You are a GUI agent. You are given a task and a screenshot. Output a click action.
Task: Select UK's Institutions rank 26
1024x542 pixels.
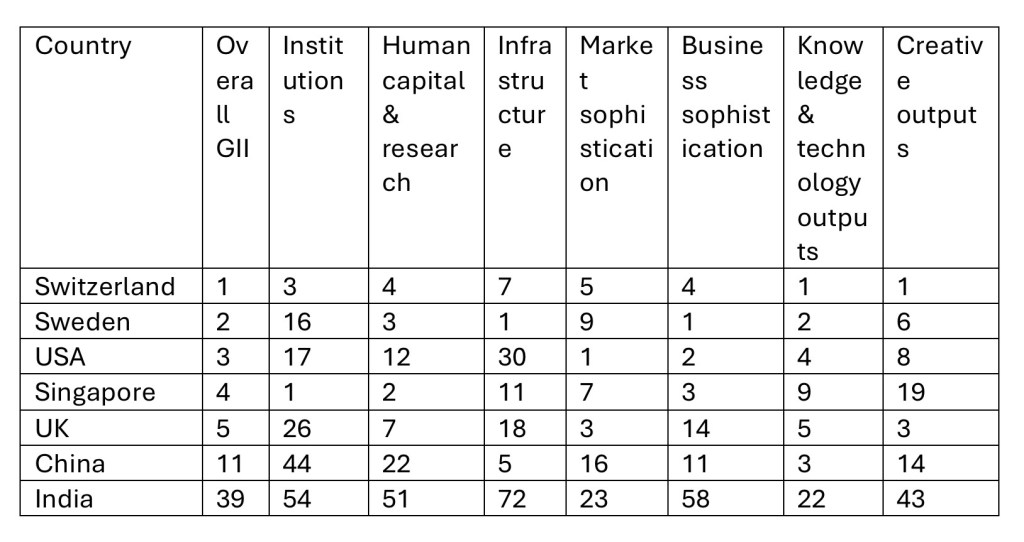coord(298,428)
